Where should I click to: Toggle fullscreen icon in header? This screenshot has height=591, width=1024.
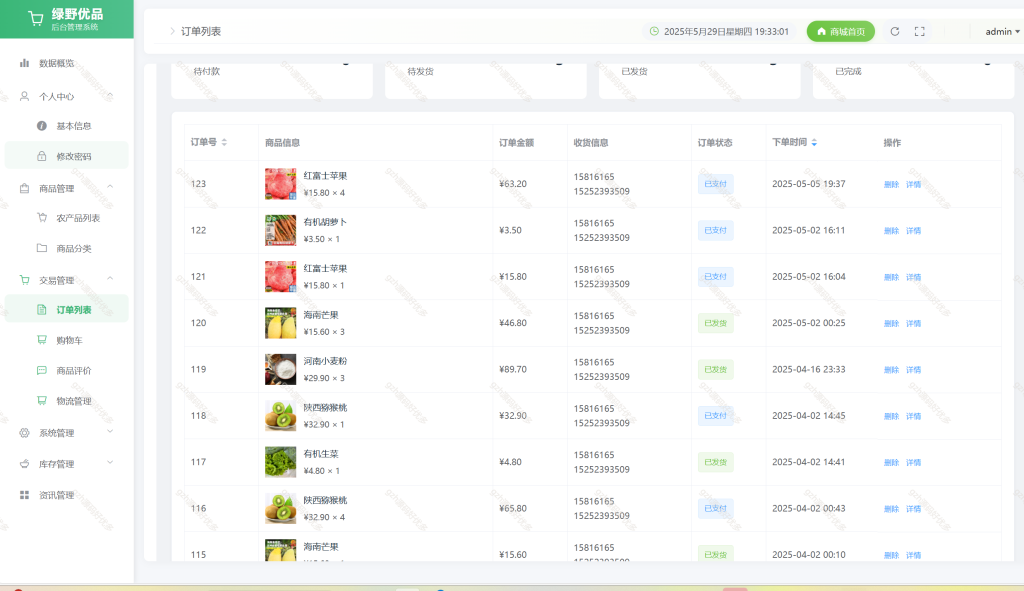920,31
